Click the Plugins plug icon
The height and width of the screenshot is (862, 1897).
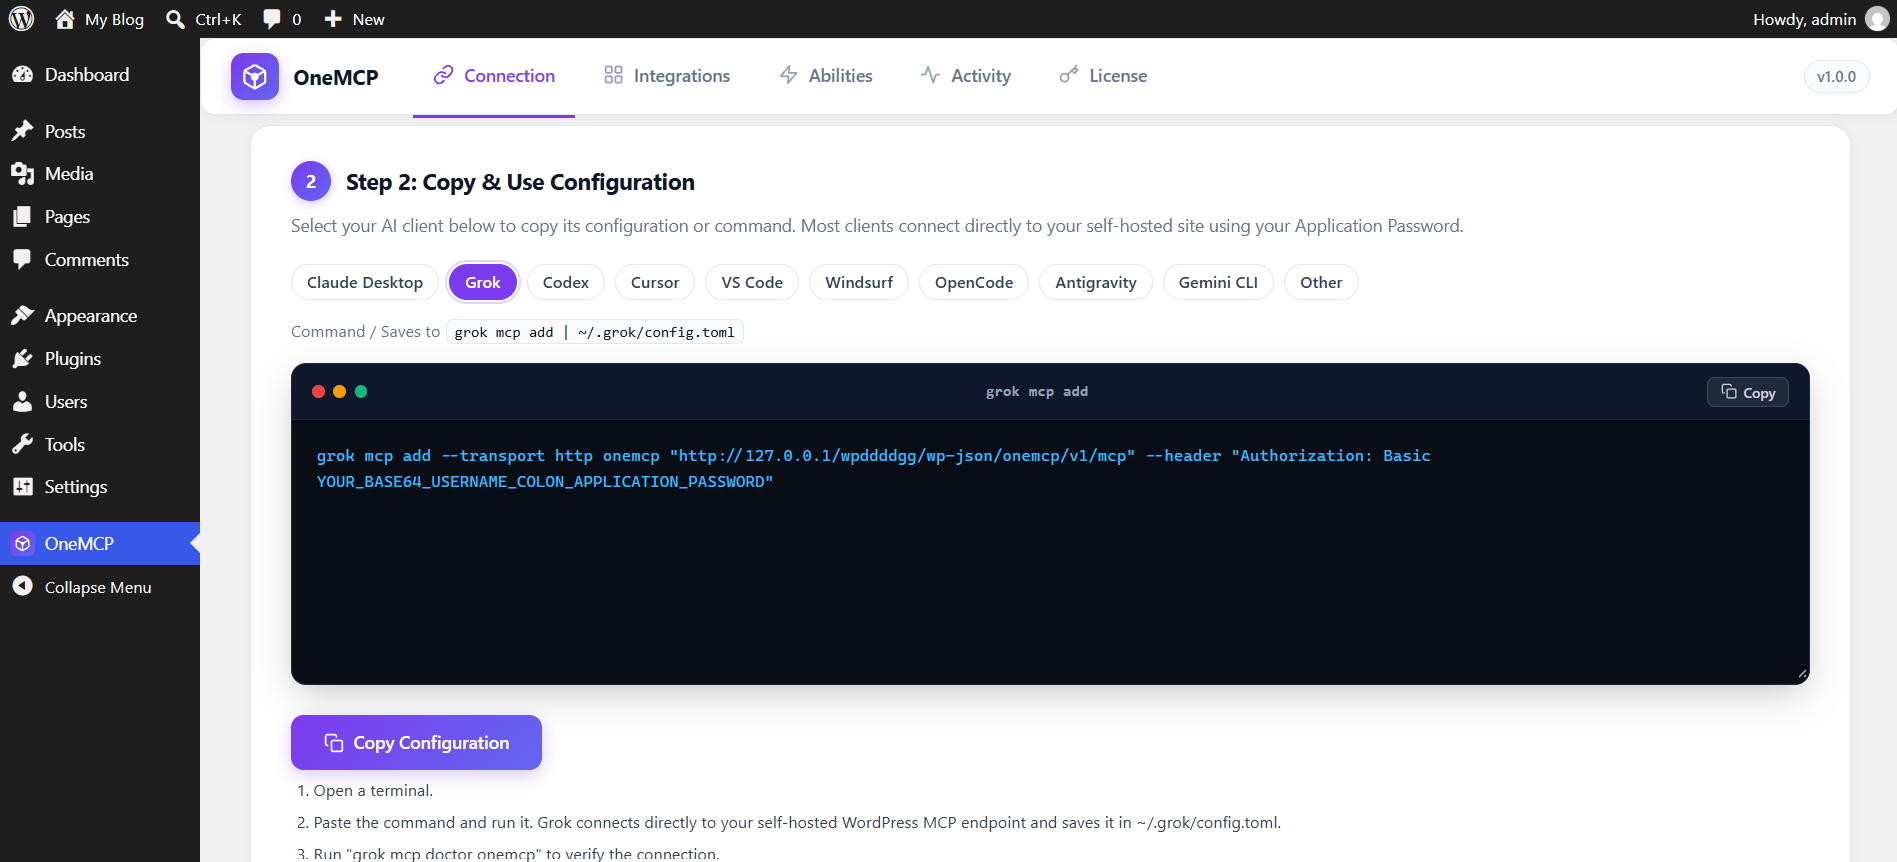pyautogui.click(x=22, y=359)
